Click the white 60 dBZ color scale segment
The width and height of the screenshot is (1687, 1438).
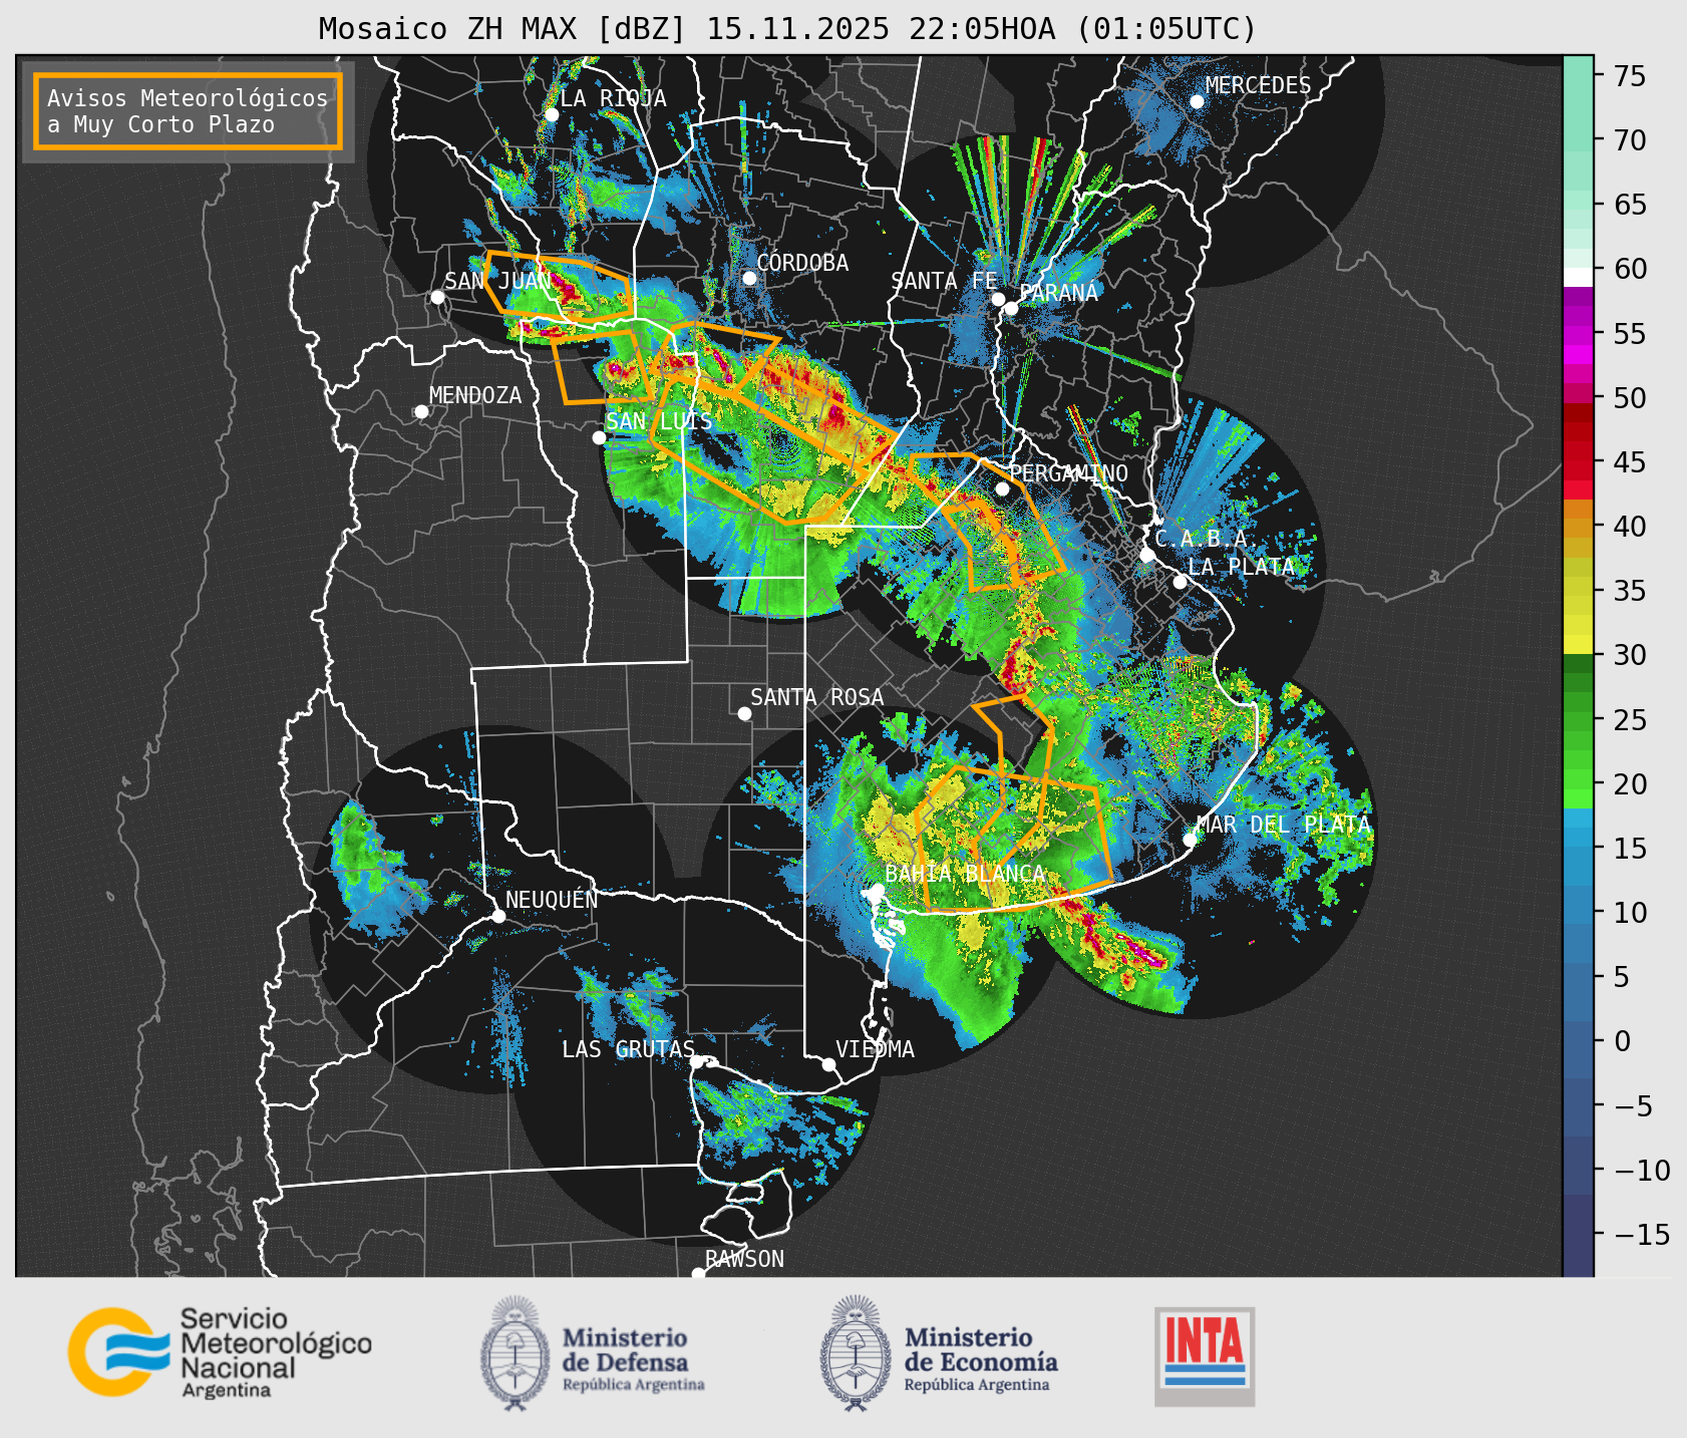tap(1578, 277)
